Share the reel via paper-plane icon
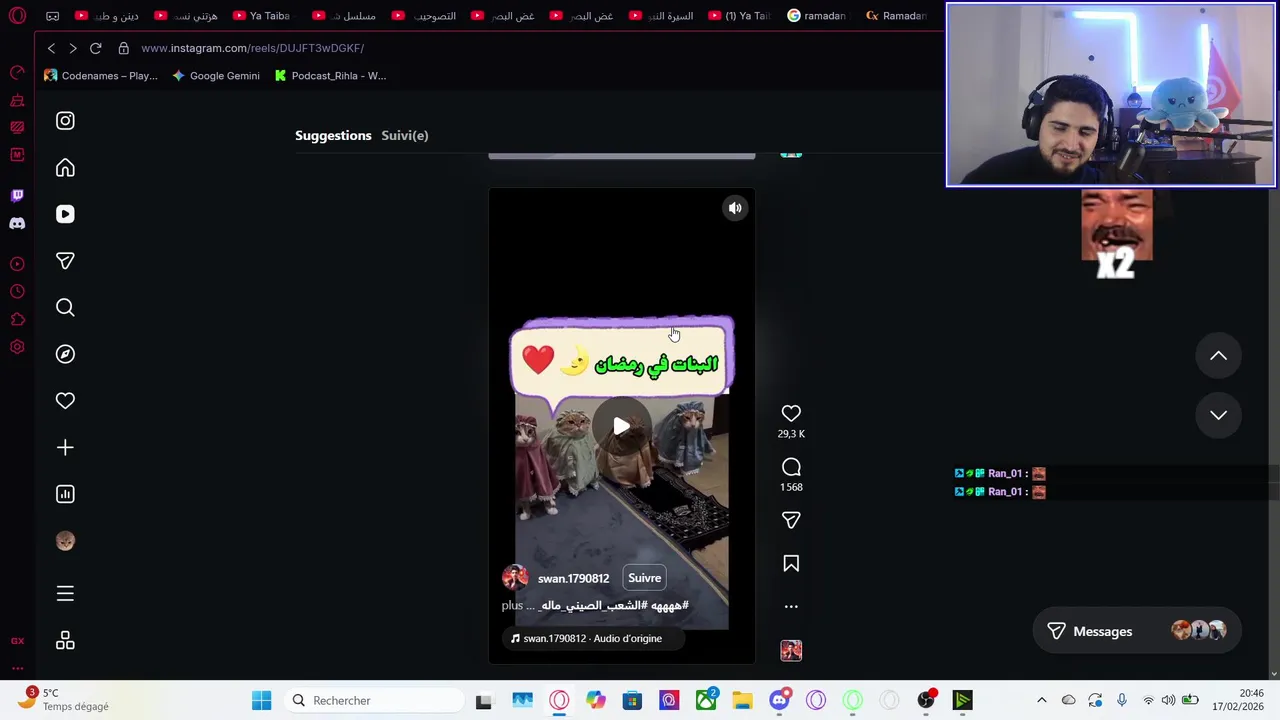 click(791, 520)
